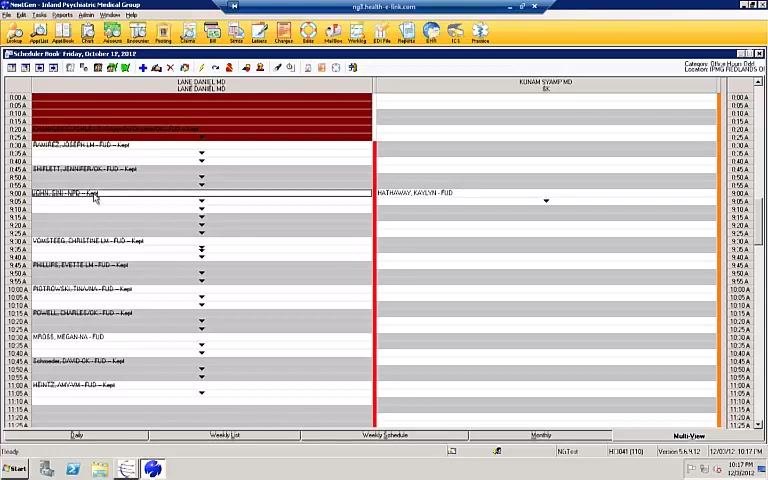Expand the 10:05 A arrow in Lane Daniel column

pyautogui.click(x=201, y=297)
